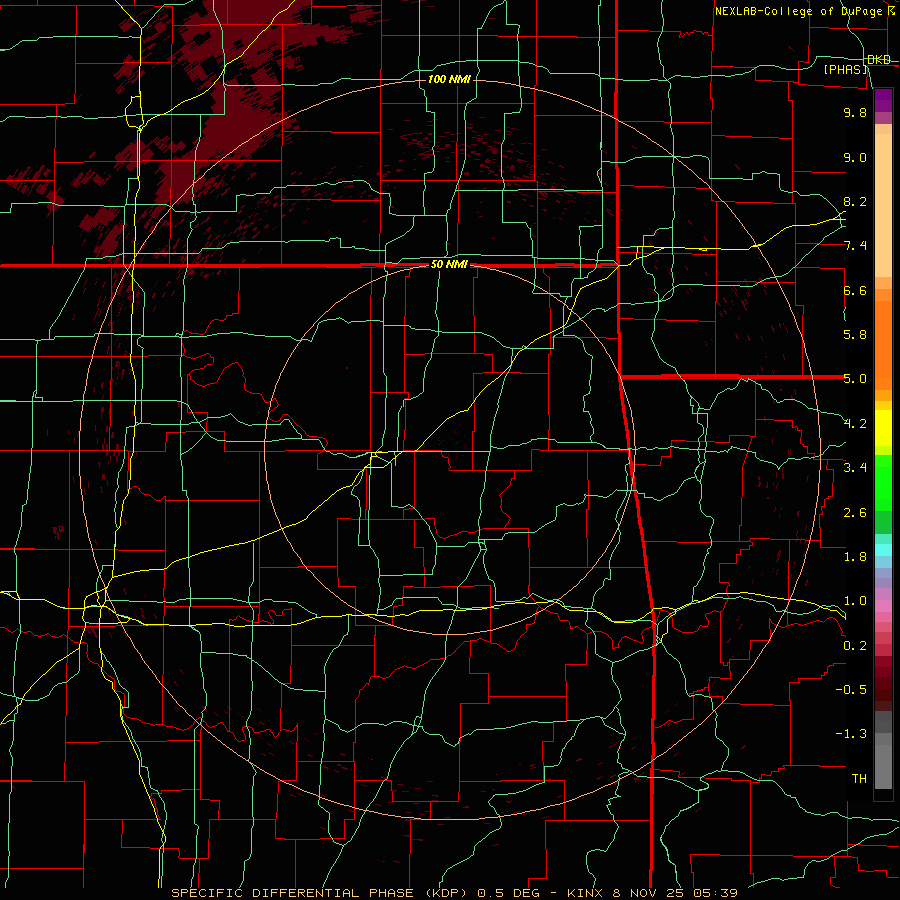Screen dimensions: 900x900
Task: Click the 9.8 value on color scale
Action: [x=855, y=112]
